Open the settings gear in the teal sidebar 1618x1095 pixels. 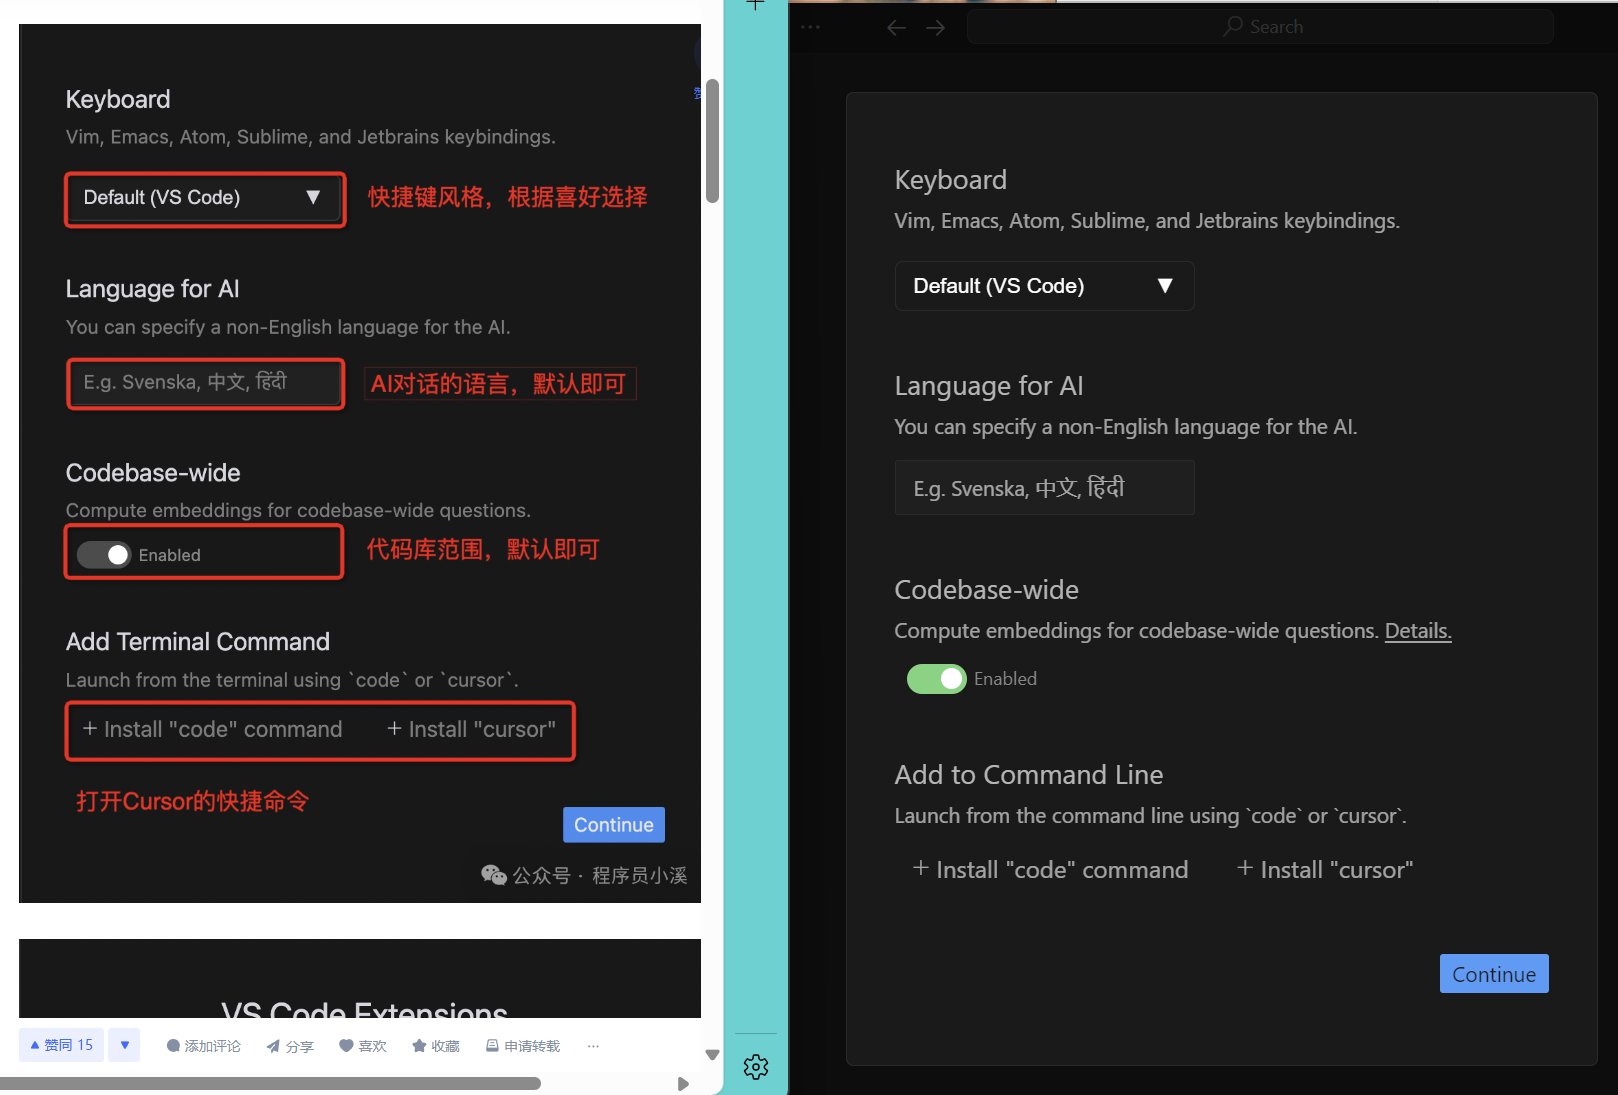point(756,1067)
